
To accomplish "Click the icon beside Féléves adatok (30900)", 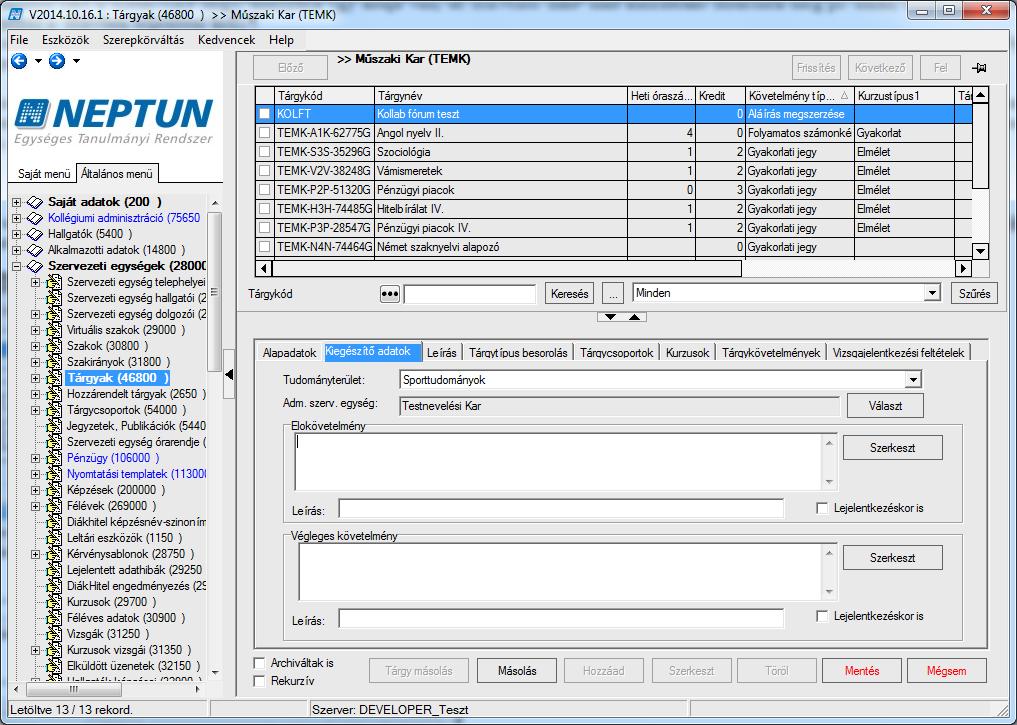I will click(x=54, y=617).
